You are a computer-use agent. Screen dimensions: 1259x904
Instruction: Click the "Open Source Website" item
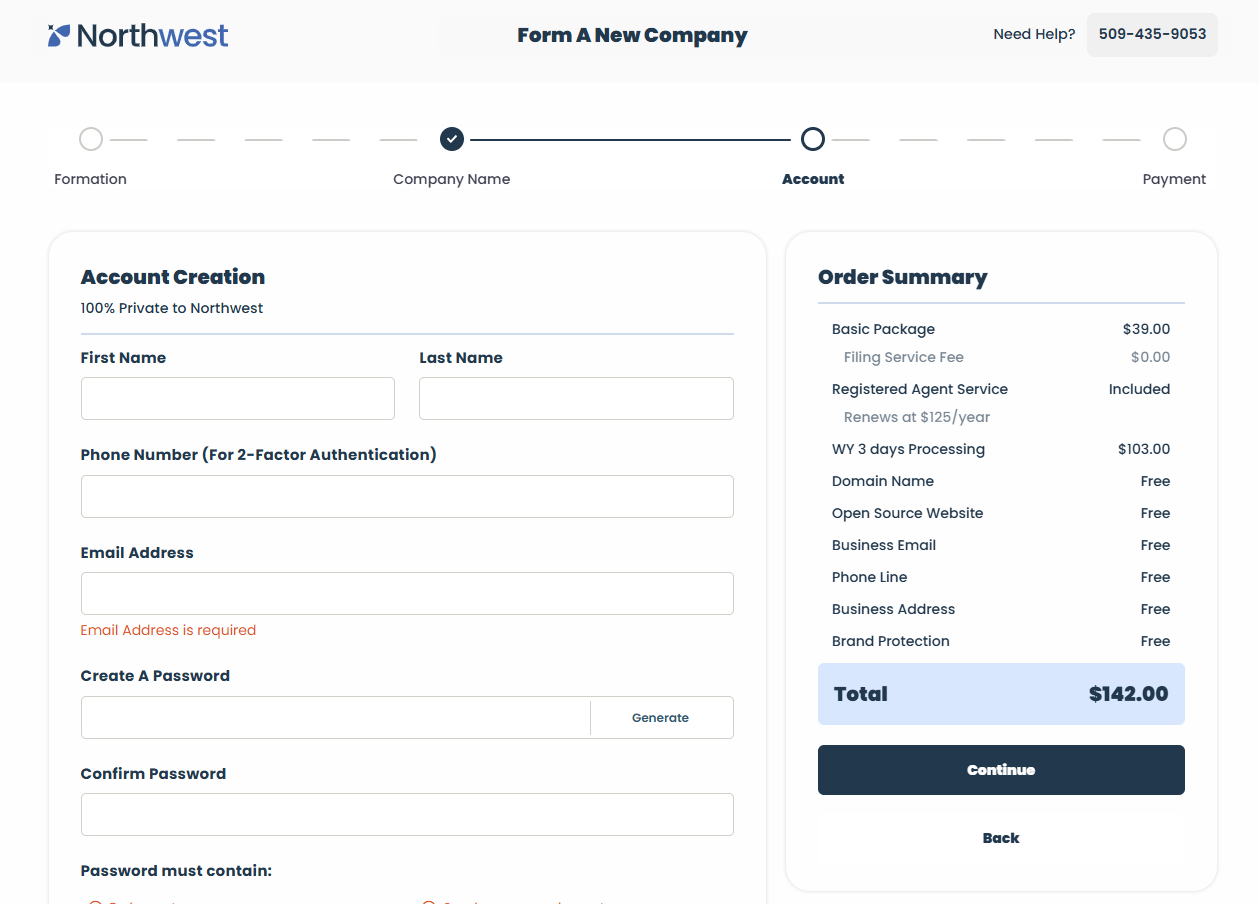click(x=908, y=513)
